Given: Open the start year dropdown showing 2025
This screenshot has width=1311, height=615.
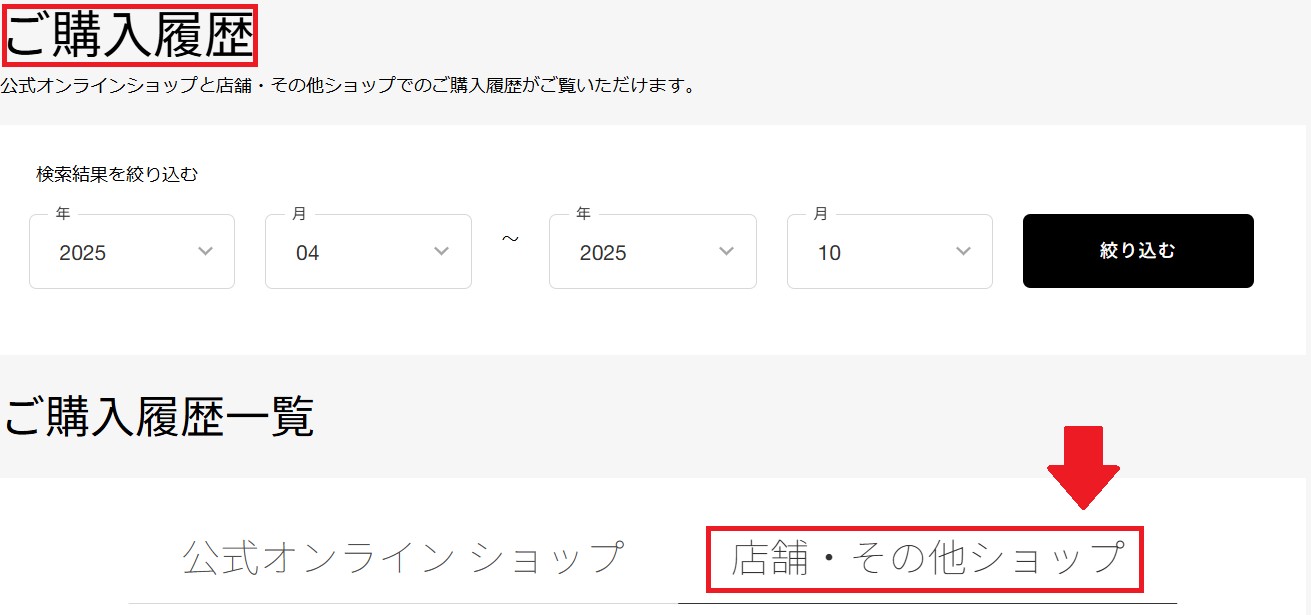Looking at the screenshot, I should click(x=131, y=252).
